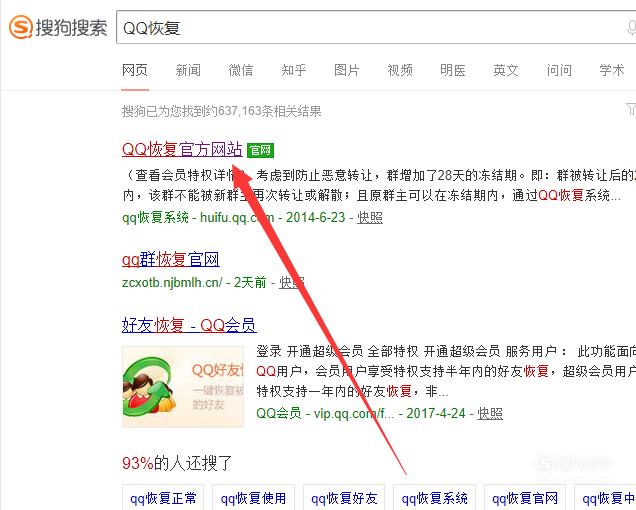Click the qq恢复好友 related search button
Viewport: 636px width, 510px height.
[344, 498]
